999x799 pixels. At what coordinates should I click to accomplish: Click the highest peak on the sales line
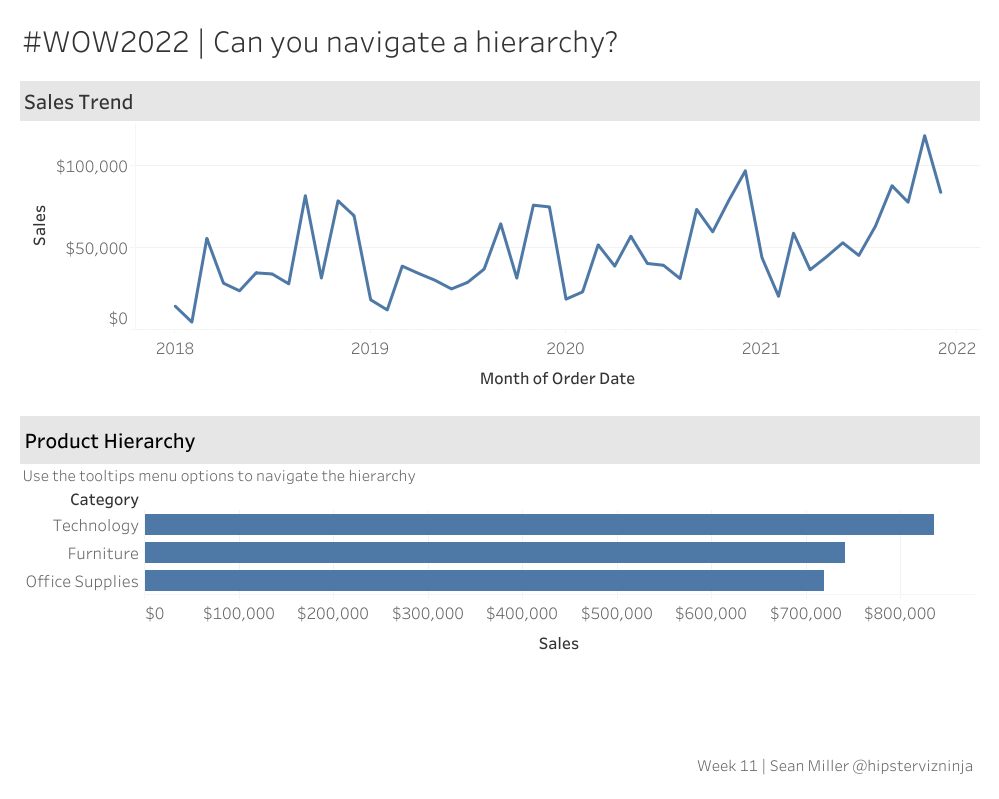pyautogui.click(x=924, y=136)
